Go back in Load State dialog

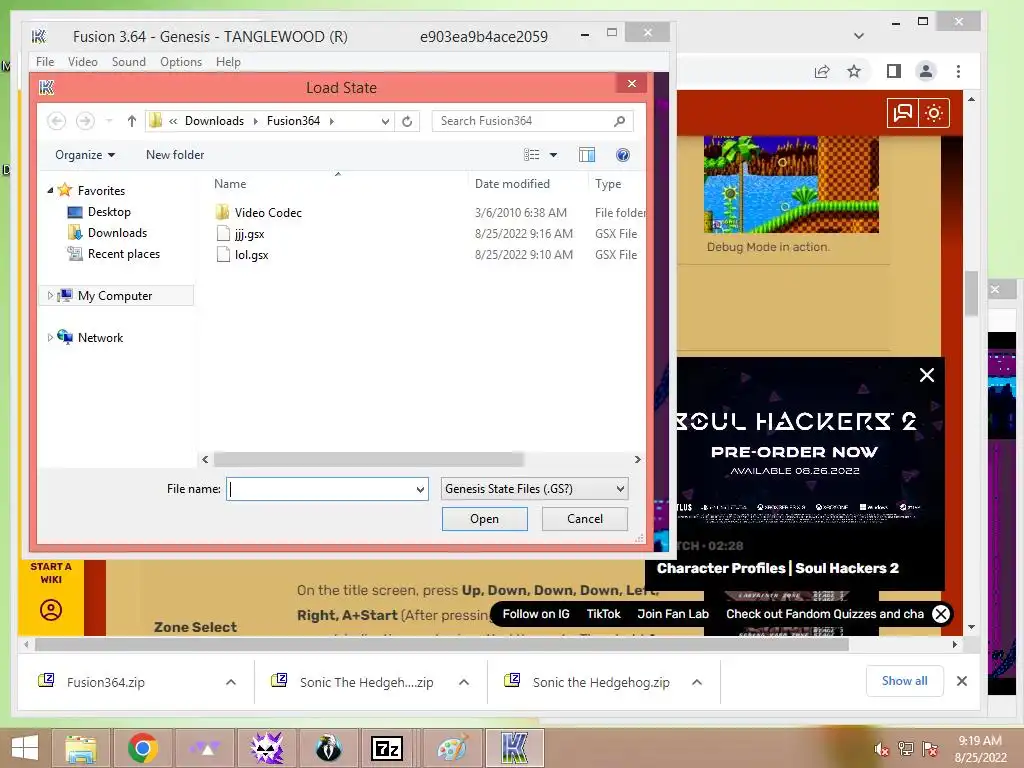57,121
